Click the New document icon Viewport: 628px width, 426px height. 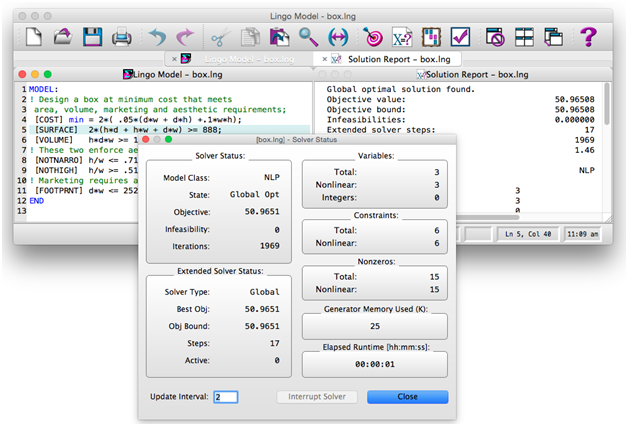click(33, 38)
